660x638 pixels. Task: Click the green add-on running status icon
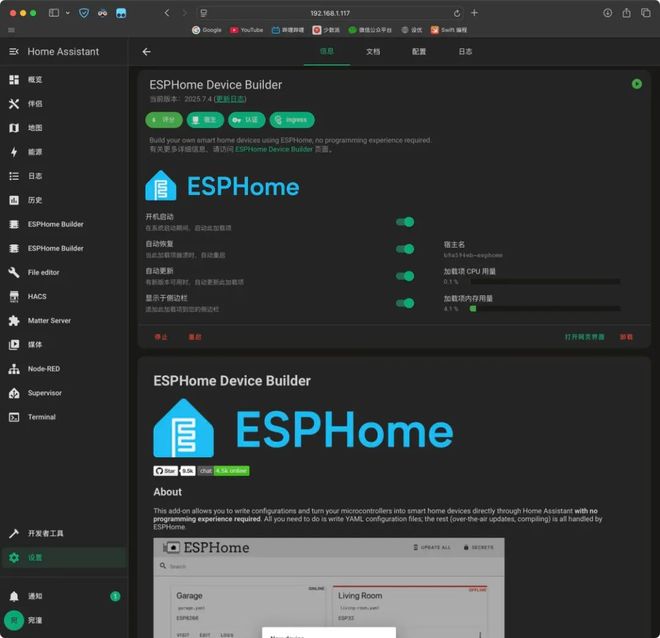(636, 84)
